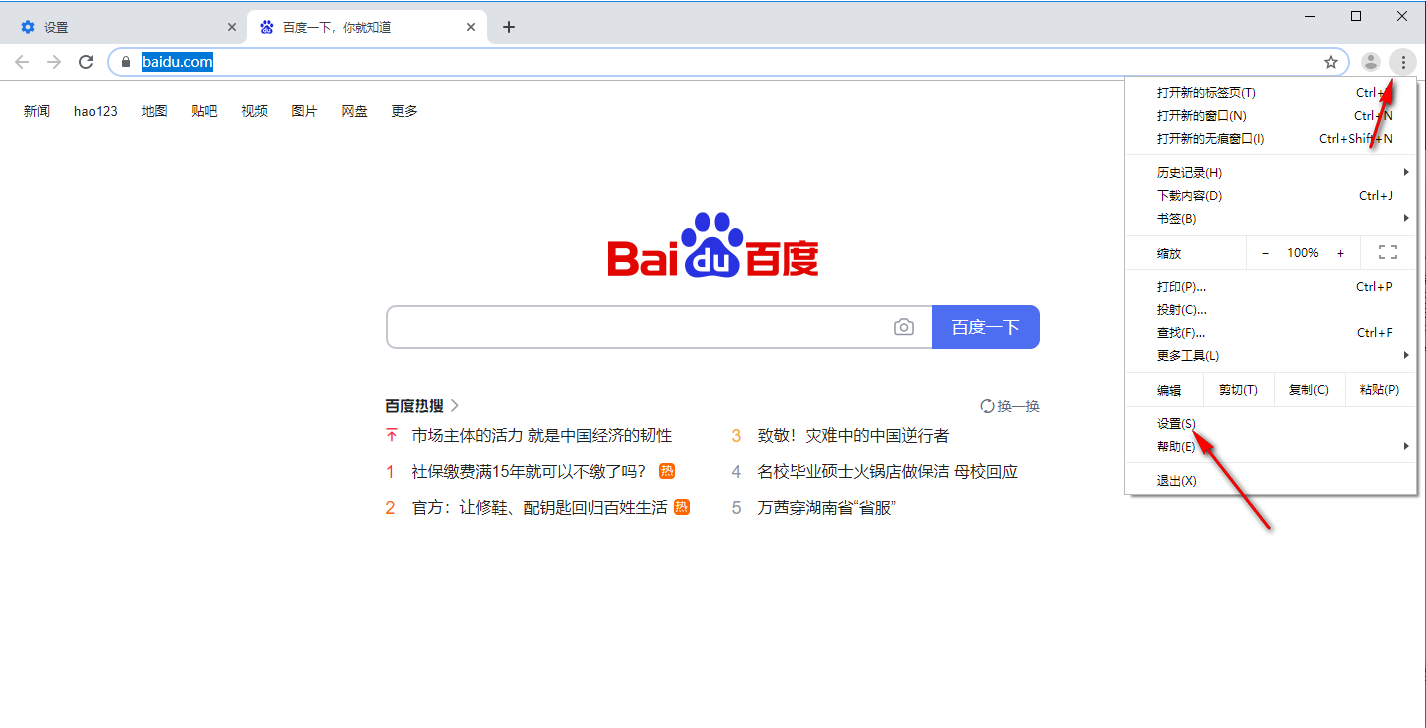Click the 编辑 label in menu
This screenshot has height=728, width=1426.
(x=1169, y=390)
